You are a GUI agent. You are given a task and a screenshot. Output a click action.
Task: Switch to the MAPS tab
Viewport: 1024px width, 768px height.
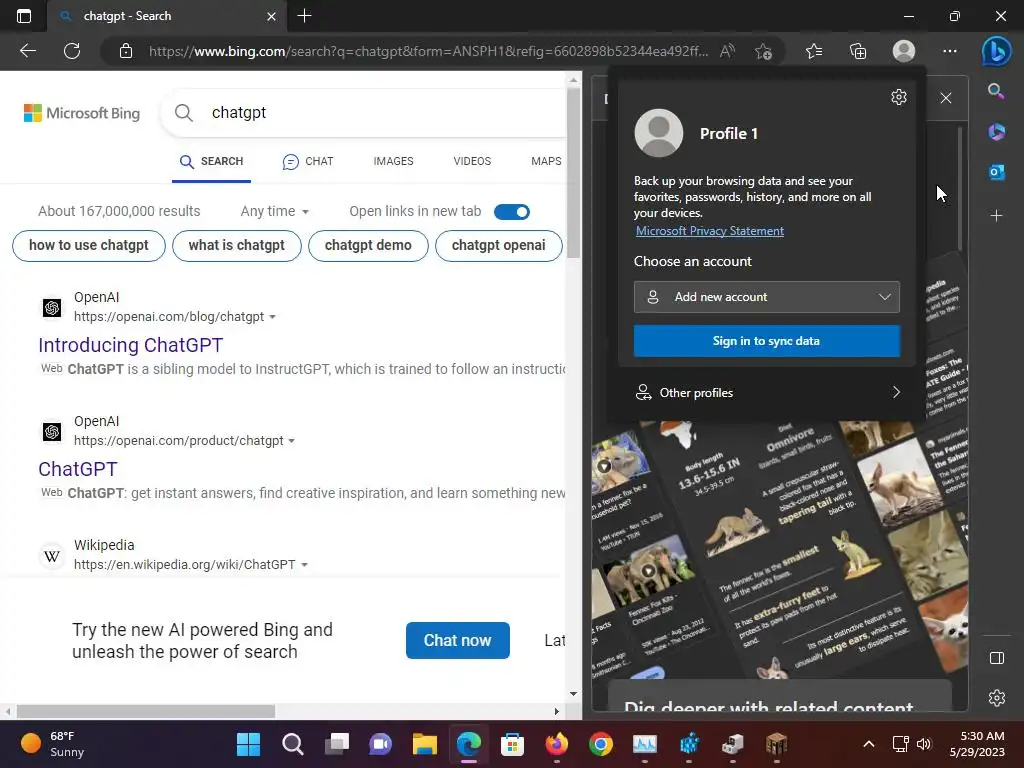coord(546,161)
